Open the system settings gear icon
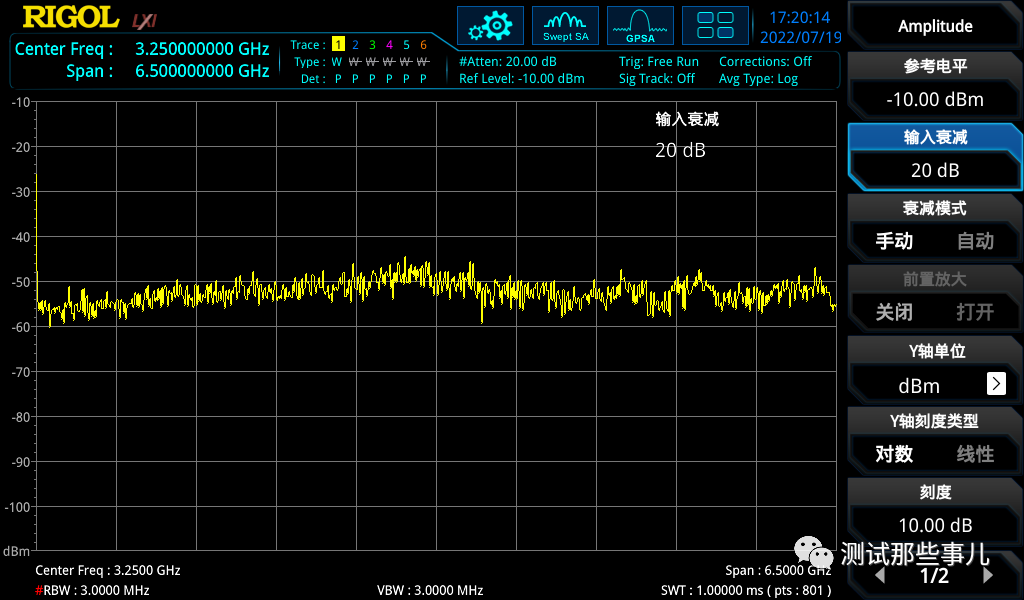Screen dimensions: 1024x600 tap(490, 25)
